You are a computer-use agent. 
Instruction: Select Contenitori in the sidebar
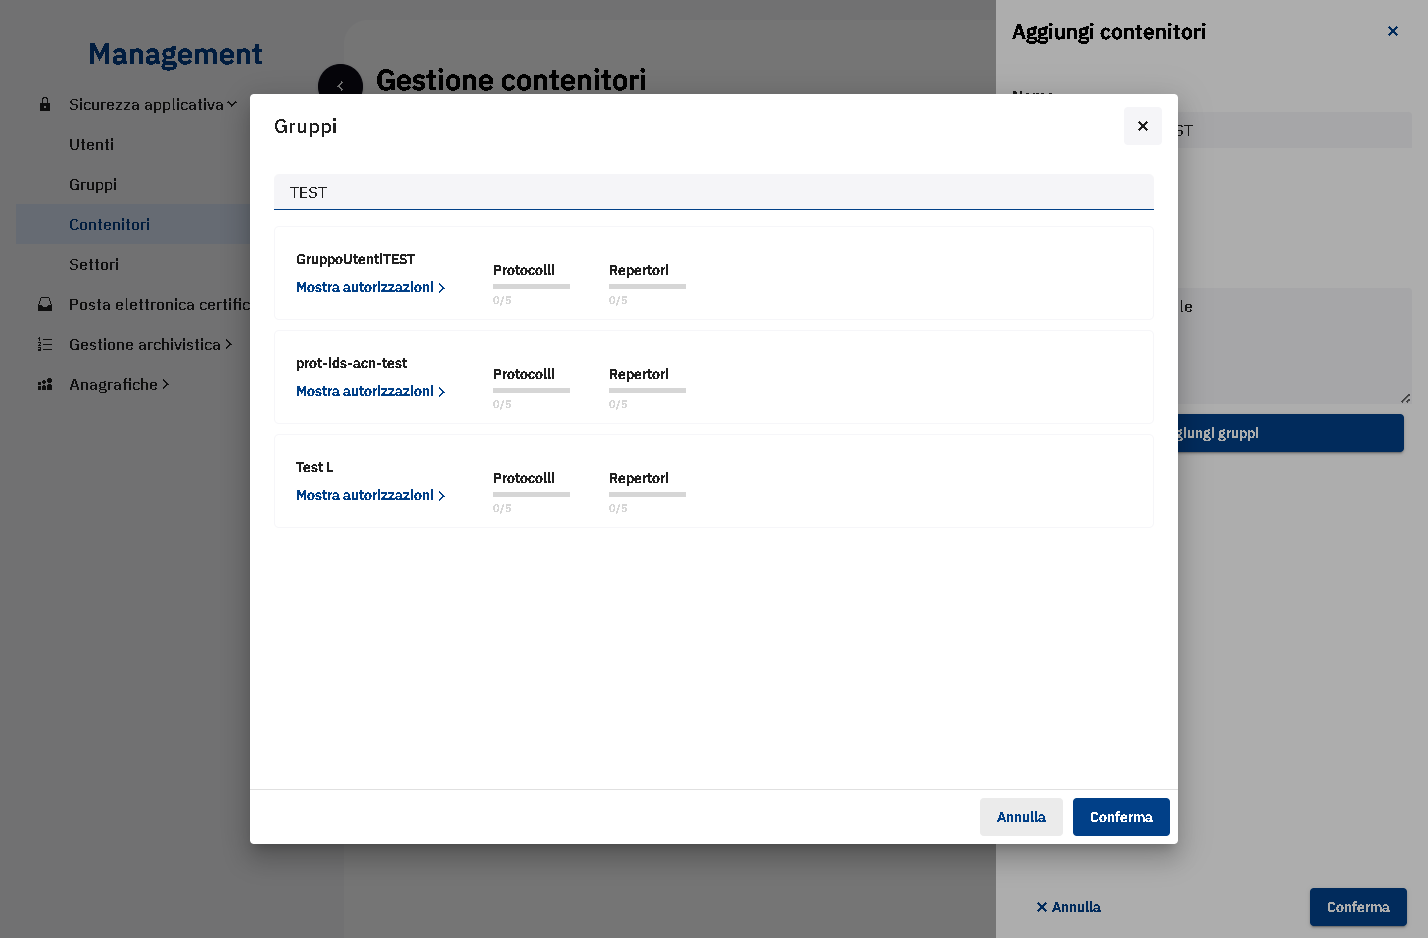[x=110, y=224]
